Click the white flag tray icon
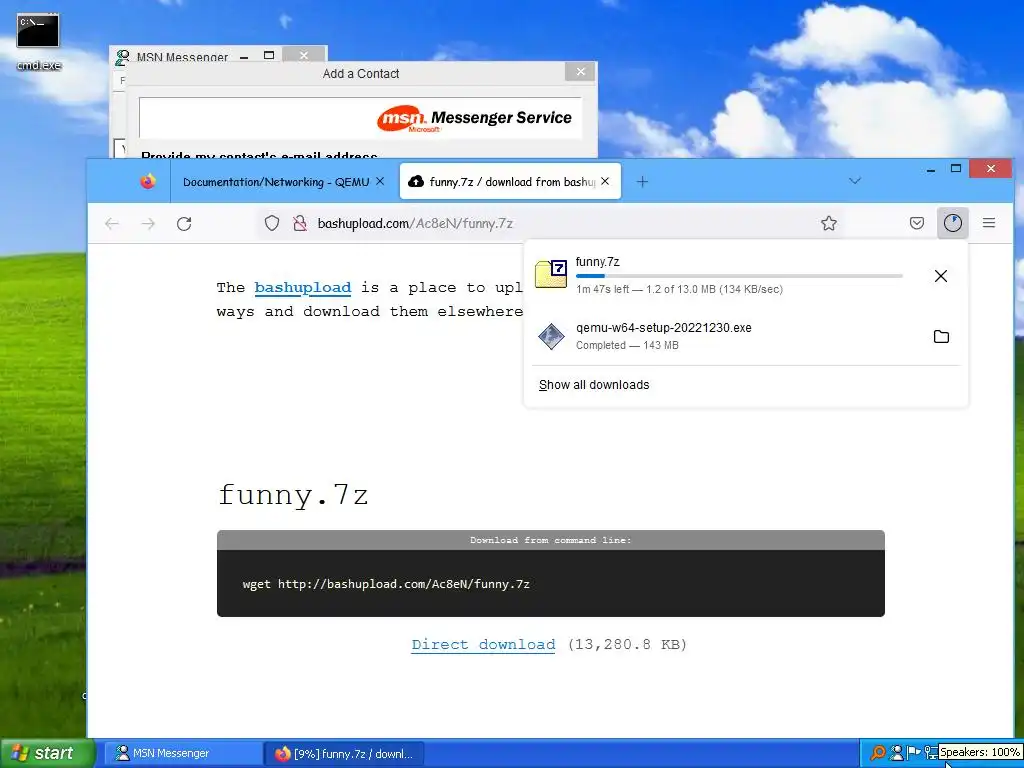 914,754
